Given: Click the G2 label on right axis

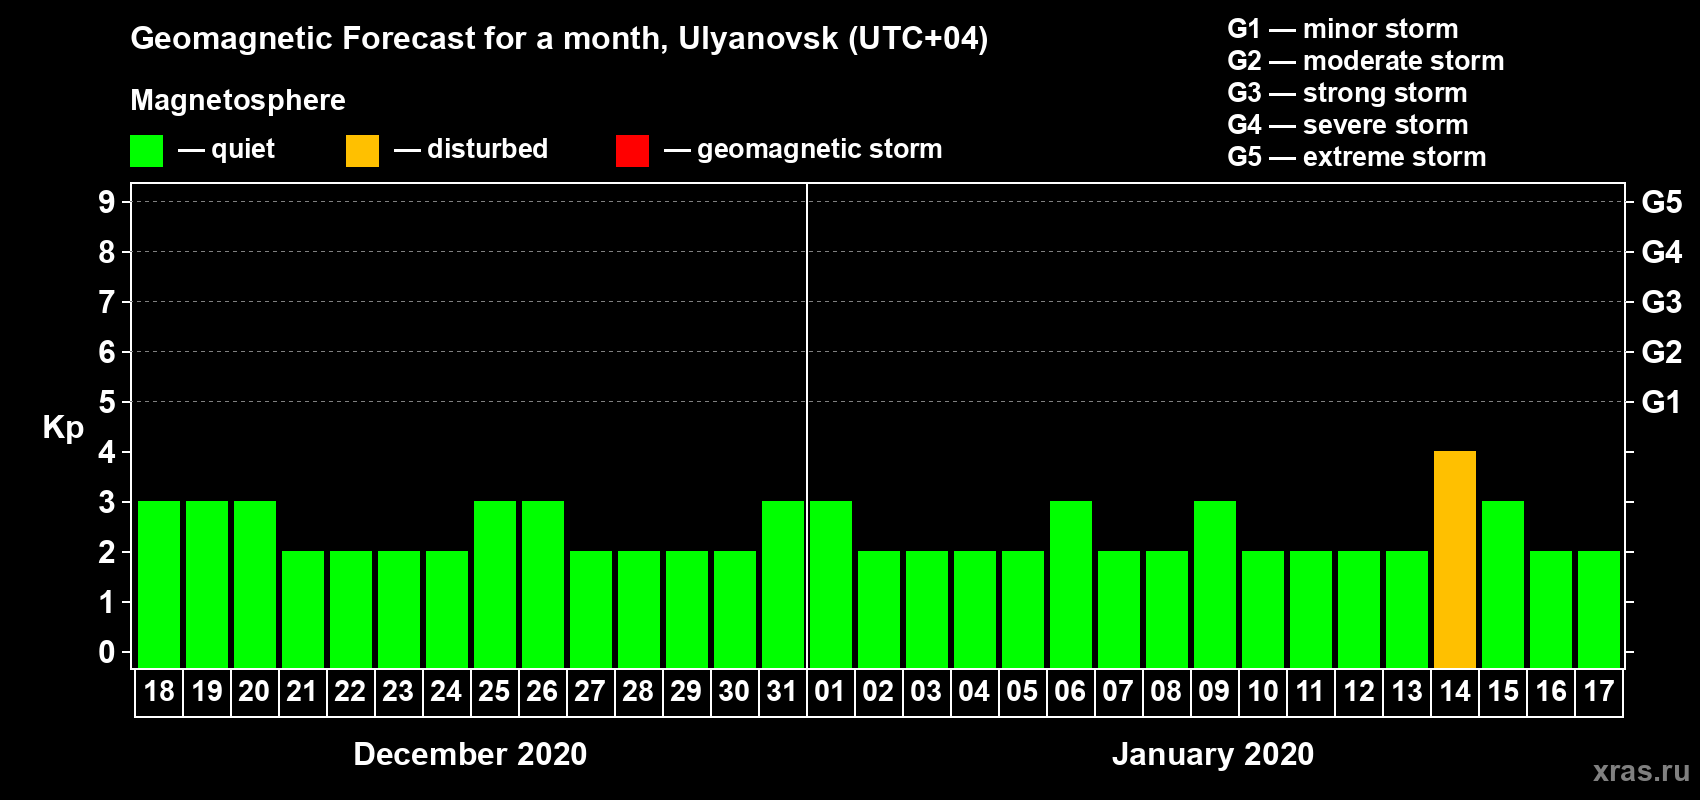Looking at the screenshot, I should tap(1661, 352).
